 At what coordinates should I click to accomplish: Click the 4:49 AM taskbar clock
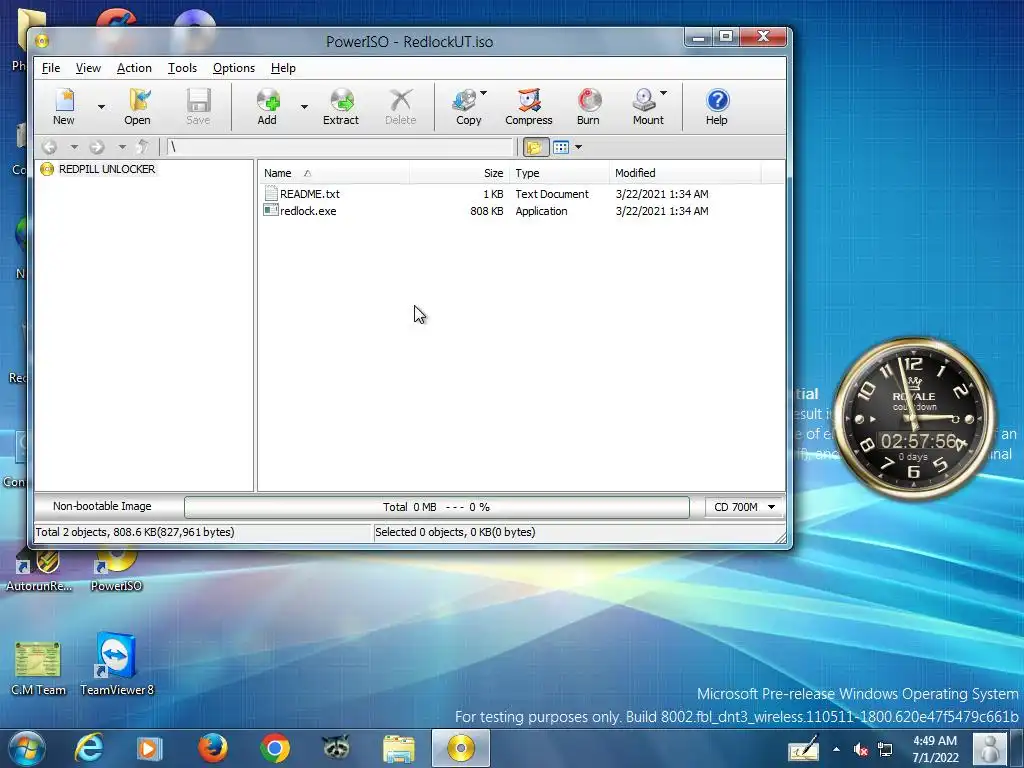click(x=935, y=749)
